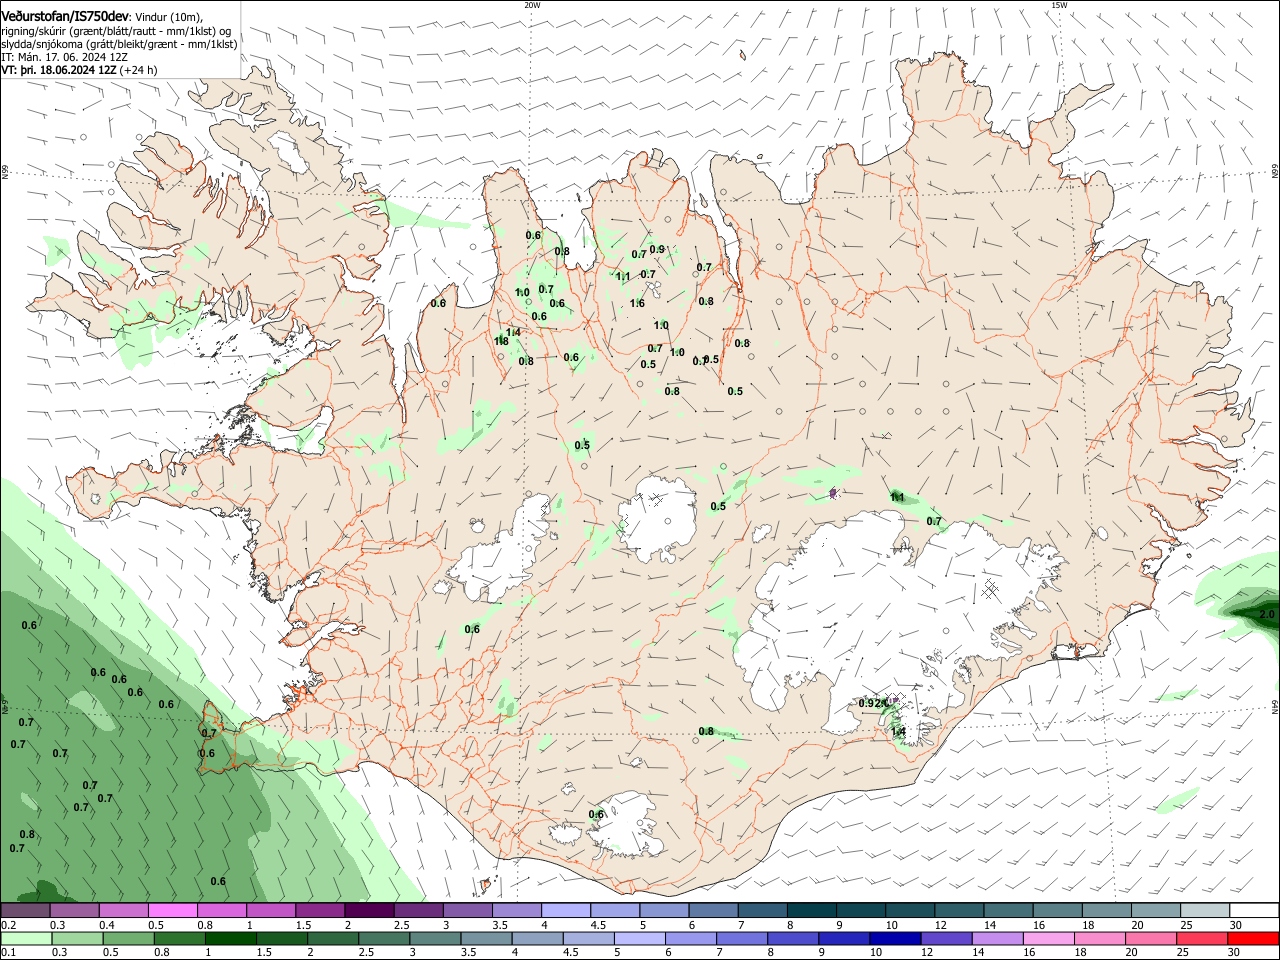
Task: Click the bright red 30 mm rain swatch
Action: click(1254, 938)
